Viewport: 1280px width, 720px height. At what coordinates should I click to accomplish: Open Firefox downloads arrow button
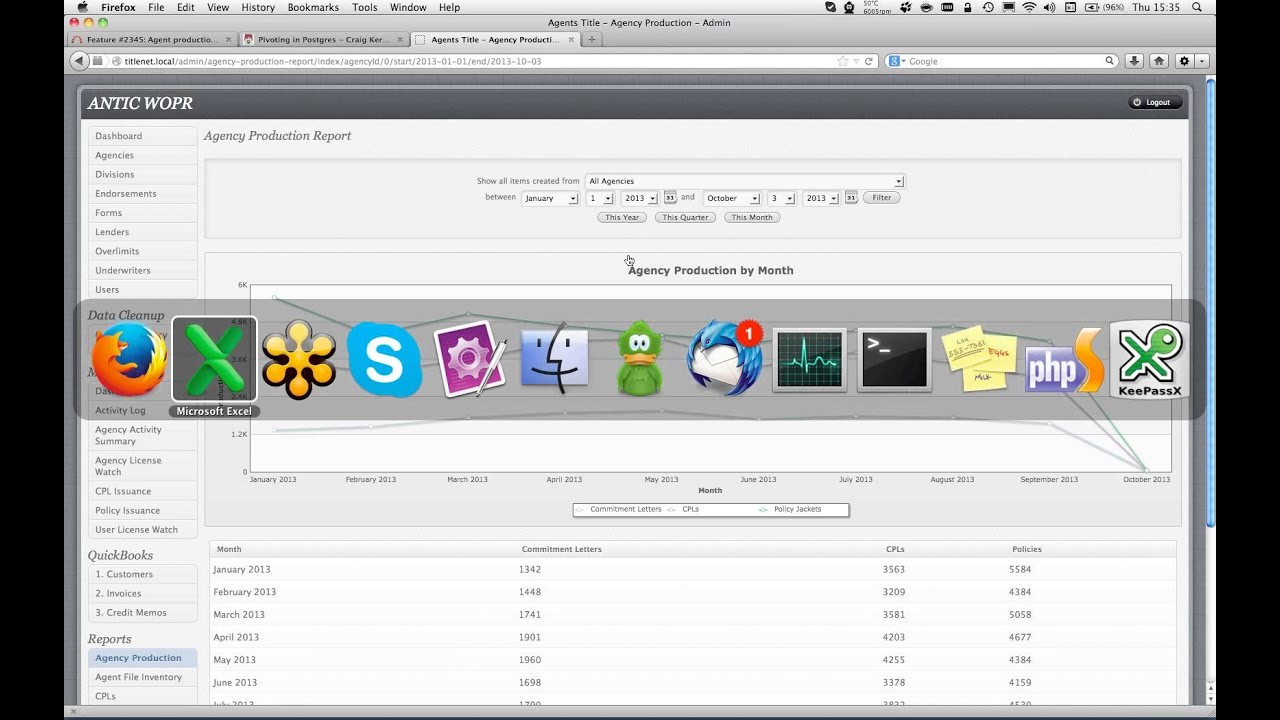click(x=1134, y=61)
